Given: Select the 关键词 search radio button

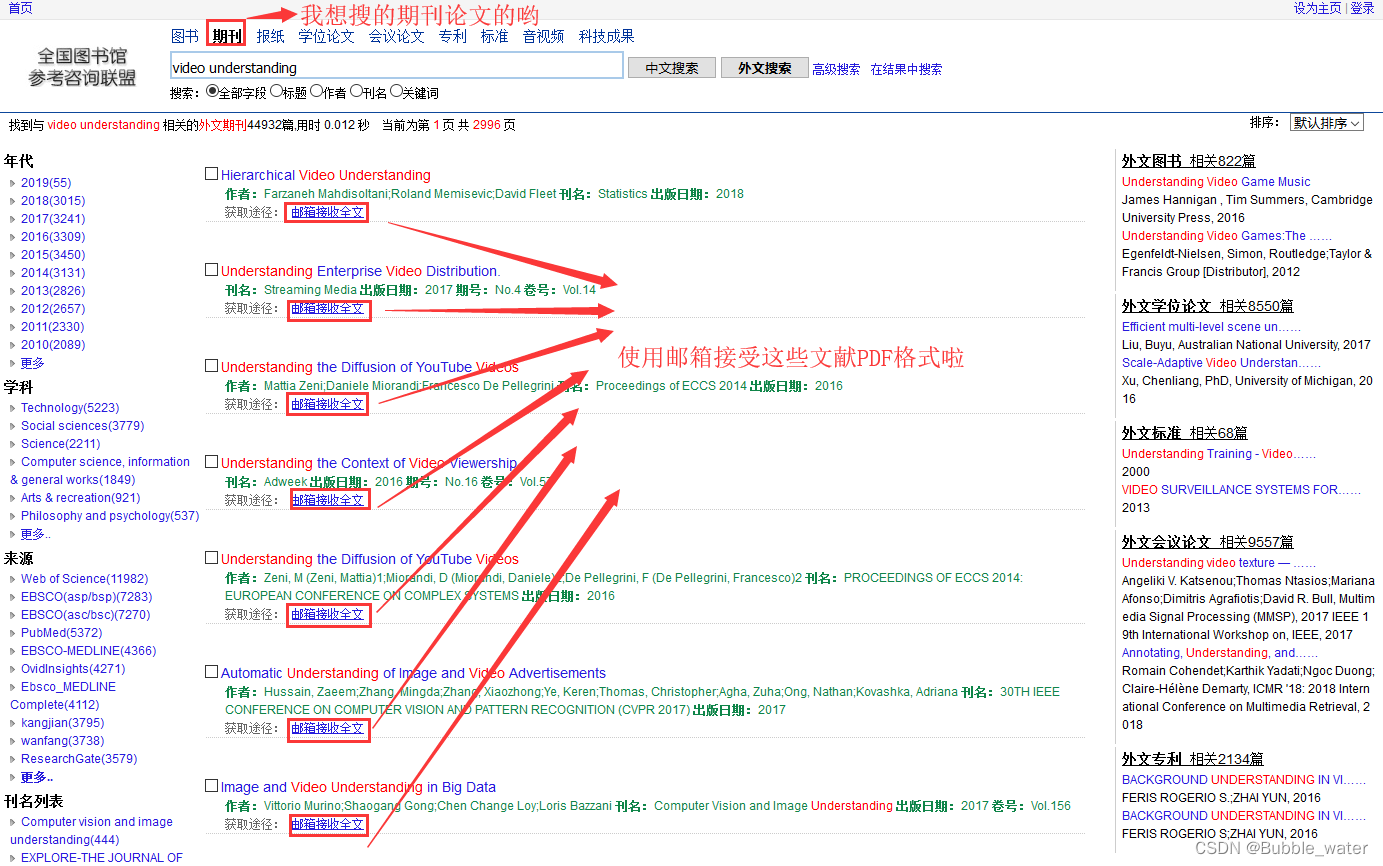Looking at the screenshot, I should [x=396, y=91].
